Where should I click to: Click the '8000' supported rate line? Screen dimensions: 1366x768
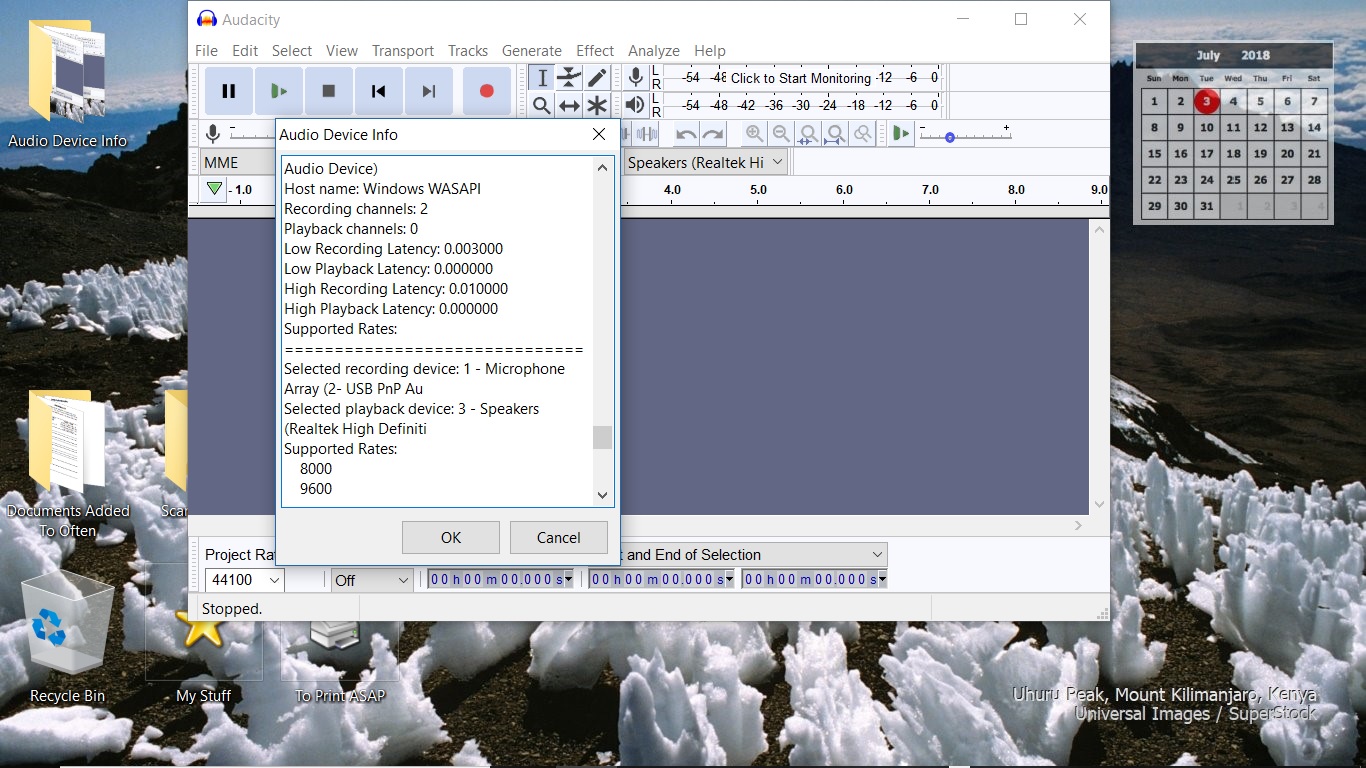[316, 468]
